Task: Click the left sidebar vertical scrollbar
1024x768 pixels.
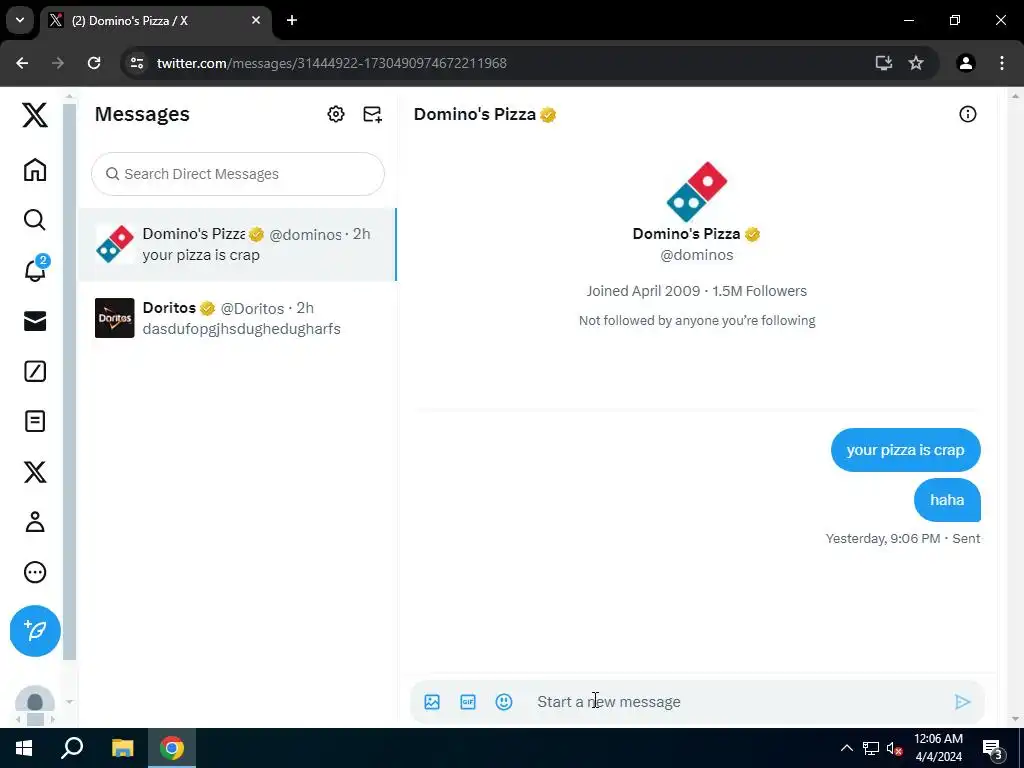Action: 69,382
